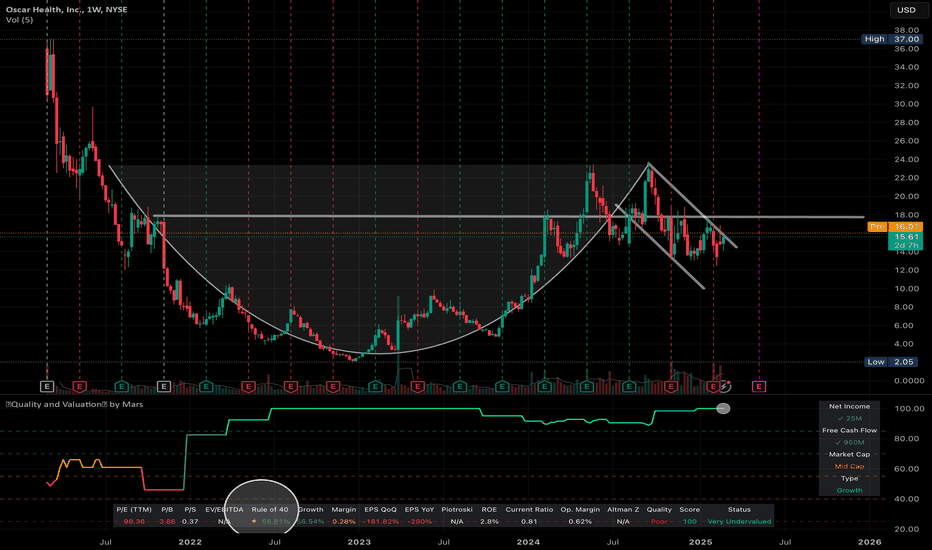Click the Current Ratio value 0.81
Image resolution: width=932 pixels, height=550 pixels.
coord(529,521)
